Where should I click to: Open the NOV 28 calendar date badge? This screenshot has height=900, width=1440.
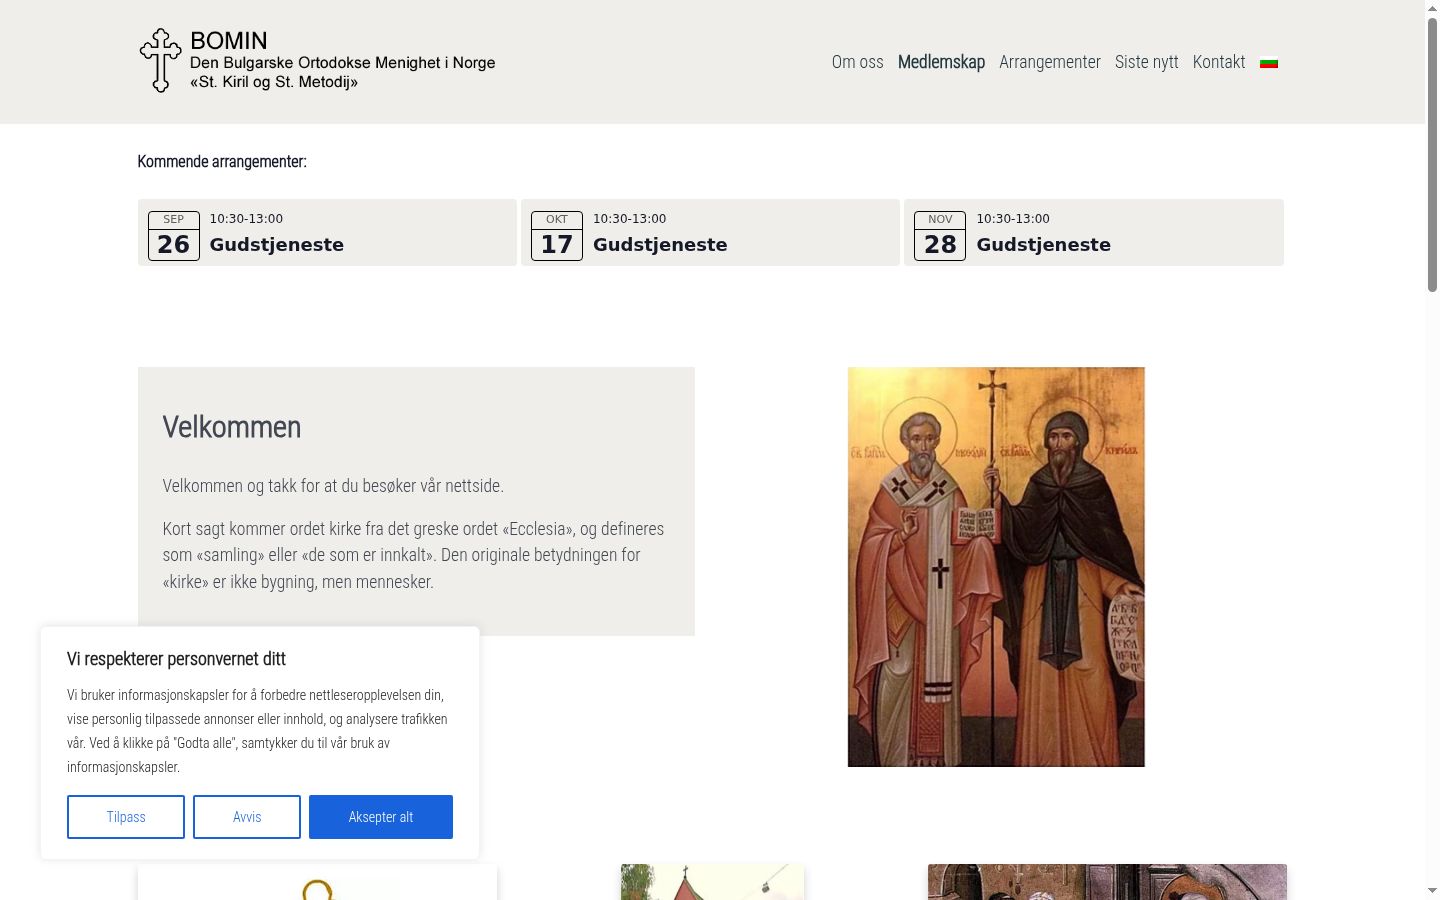click(x=940, y=236)
